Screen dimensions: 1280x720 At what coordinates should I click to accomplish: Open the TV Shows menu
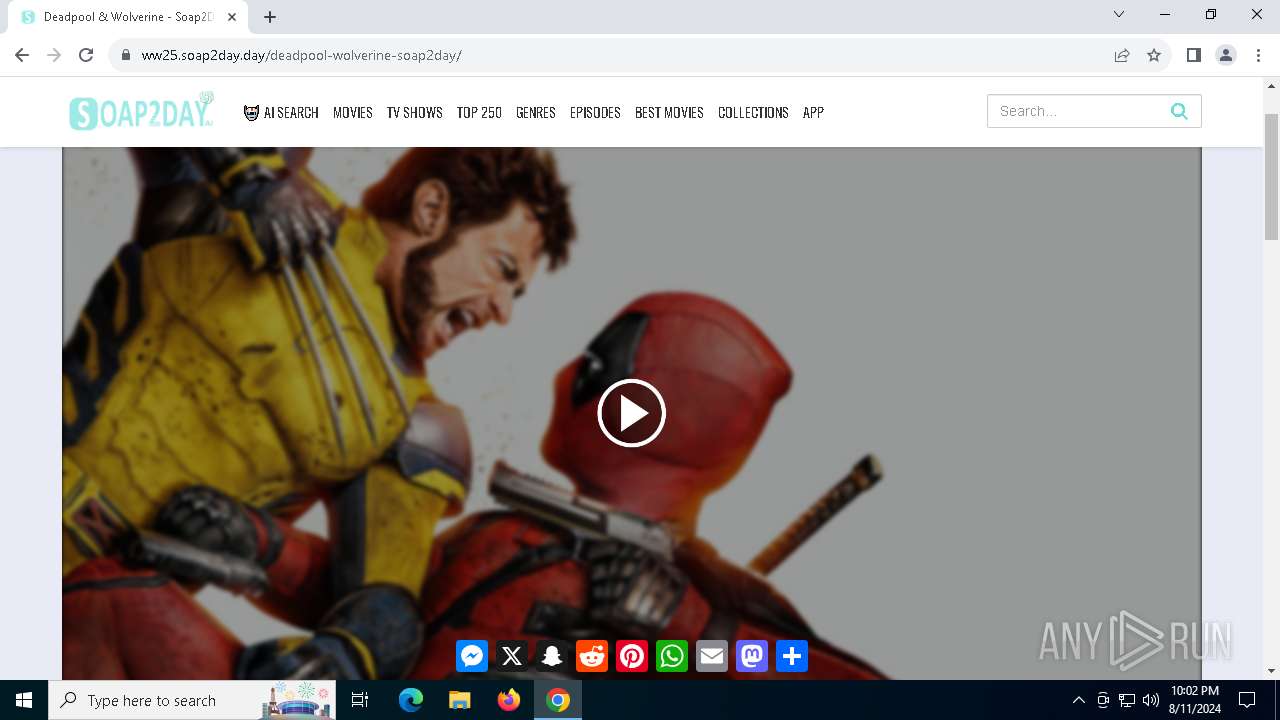[x=415, y=112]
